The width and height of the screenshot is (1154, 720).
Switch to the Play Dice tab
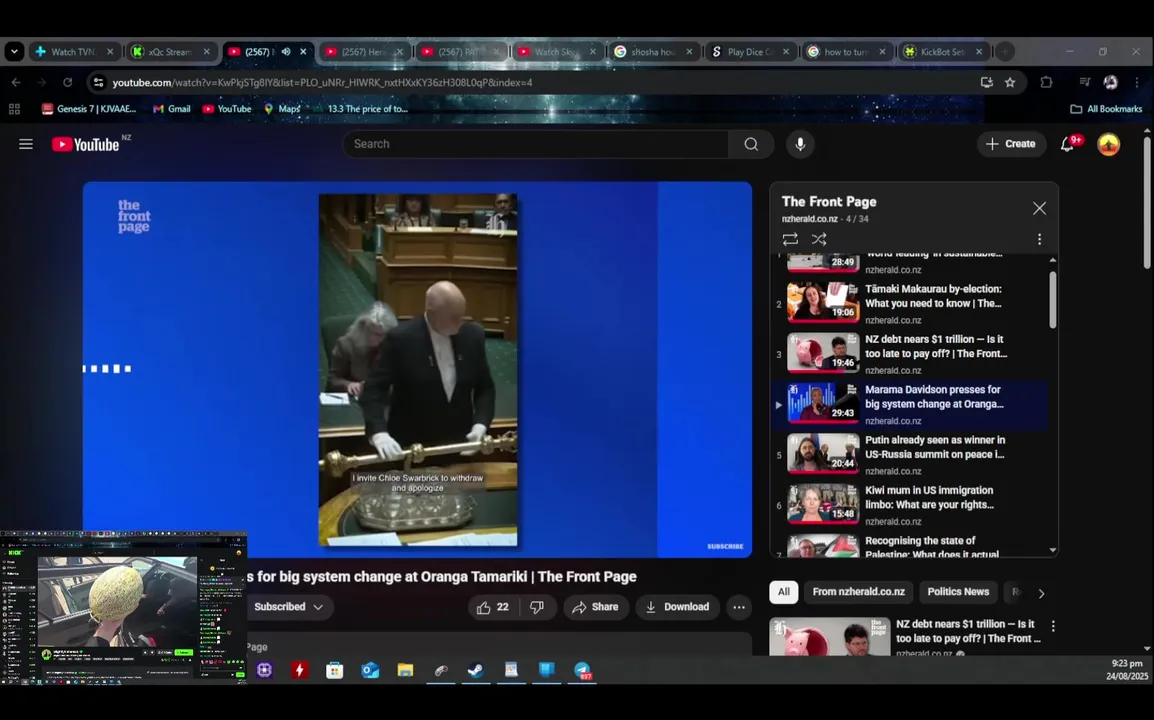750,52
